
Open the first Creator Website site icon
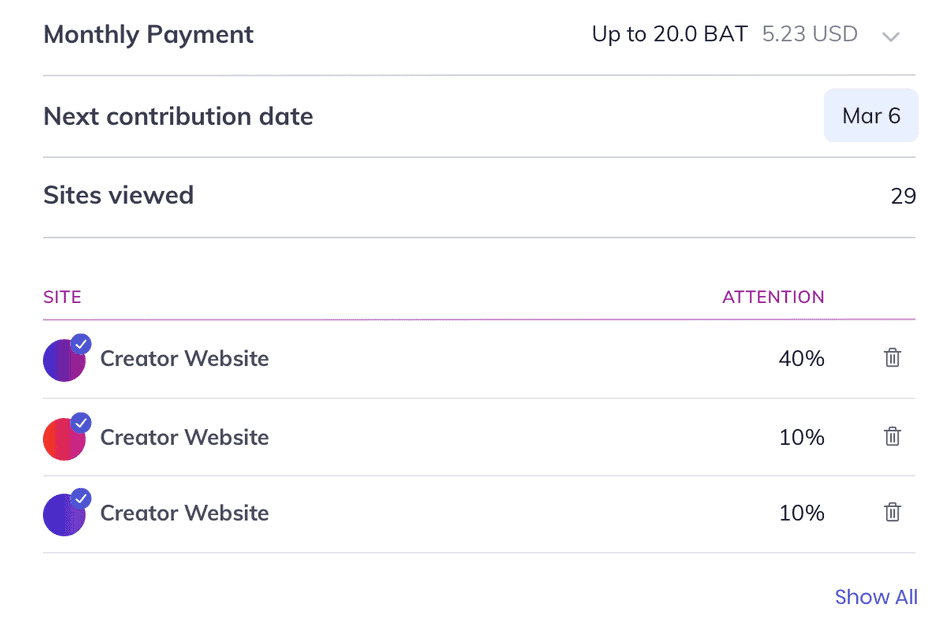(63, 360)
